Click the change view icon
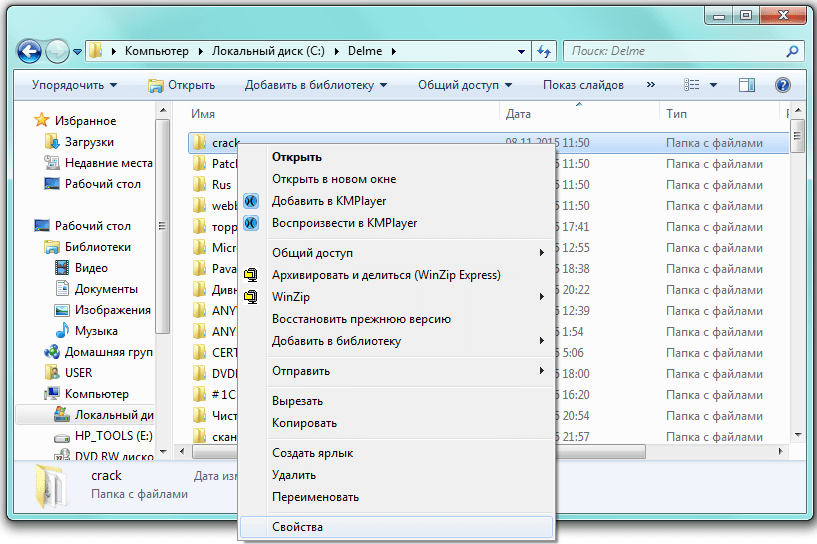This screenshot has width=817, height=544. pyautogui.click(x=691, y=84)
